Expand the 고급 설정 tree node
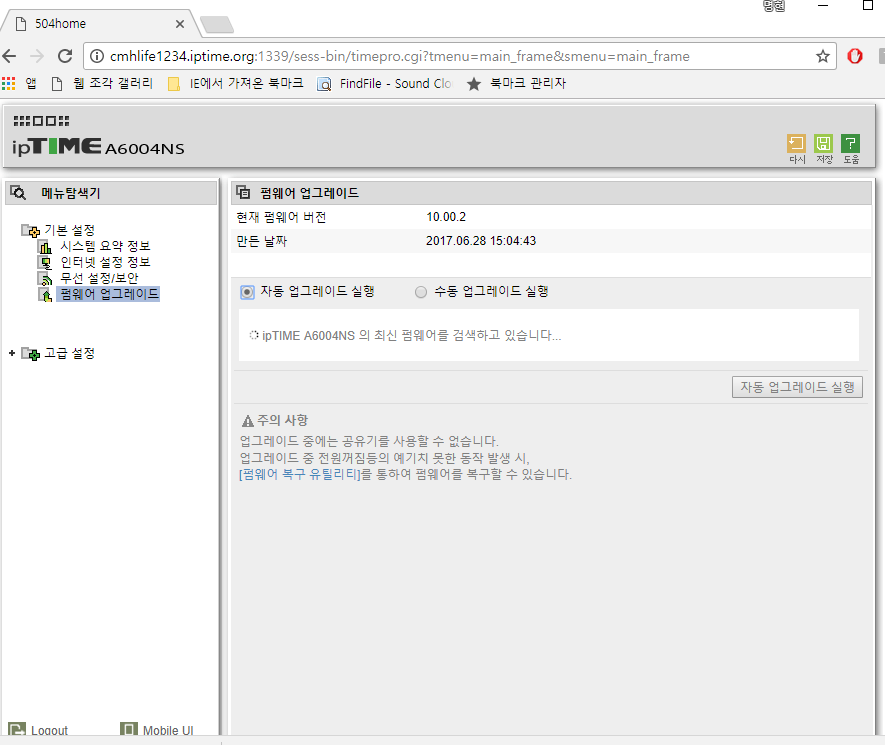 click(12, 353)
